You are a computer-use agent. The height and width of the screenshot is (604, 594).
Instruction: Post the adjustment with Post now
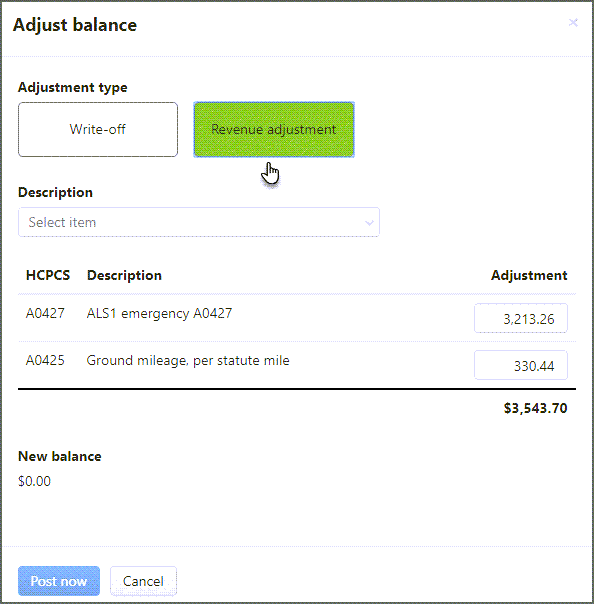[59, 581]
